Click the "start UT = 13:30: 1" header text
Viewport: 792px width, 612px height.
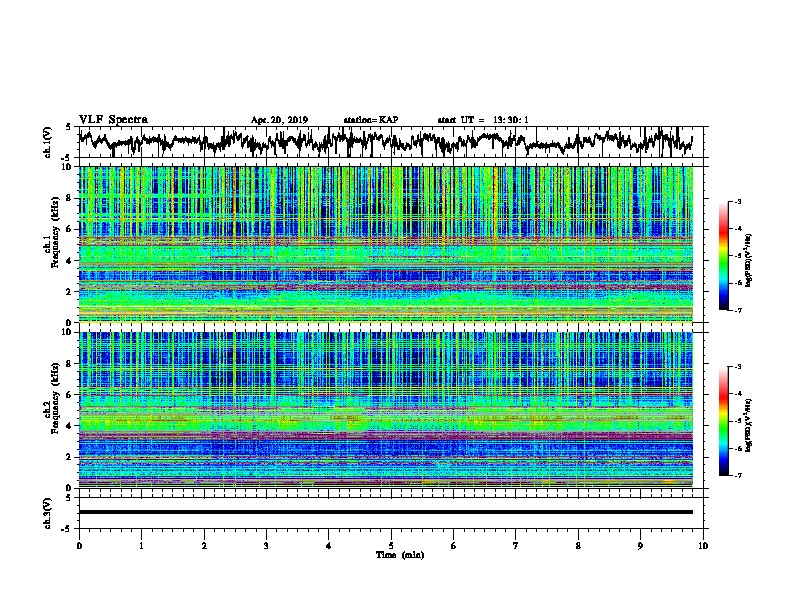482,120
